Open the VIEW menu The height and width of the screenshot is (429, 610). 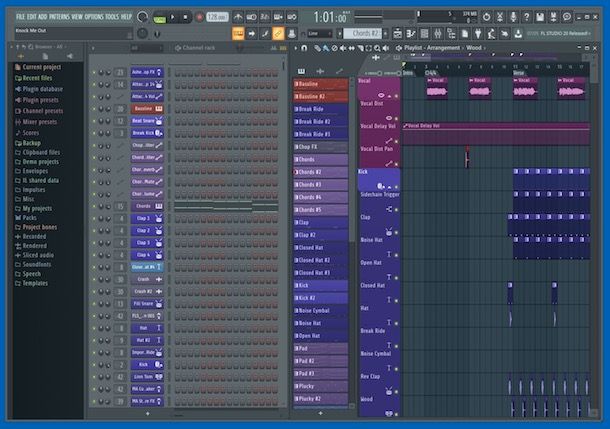pos(77,17)
